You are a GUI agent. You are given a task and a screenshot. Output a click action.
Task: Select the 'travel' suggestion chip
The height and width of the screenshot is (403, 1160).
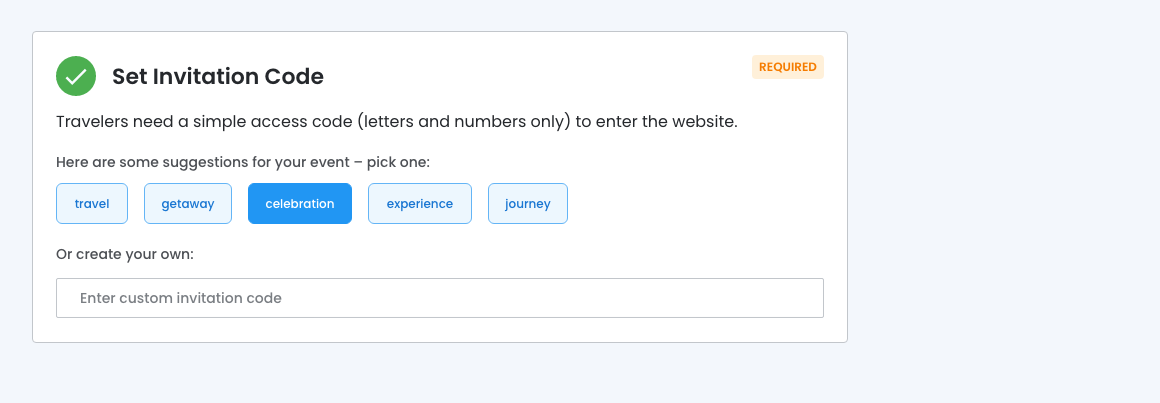92,203
